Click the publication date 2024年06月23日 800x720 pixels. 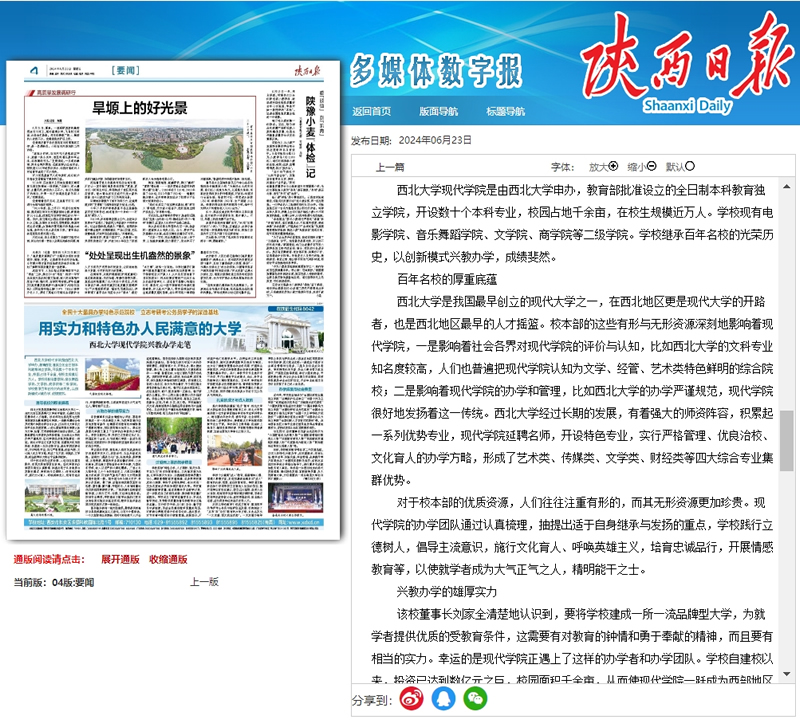click(435, 140)
